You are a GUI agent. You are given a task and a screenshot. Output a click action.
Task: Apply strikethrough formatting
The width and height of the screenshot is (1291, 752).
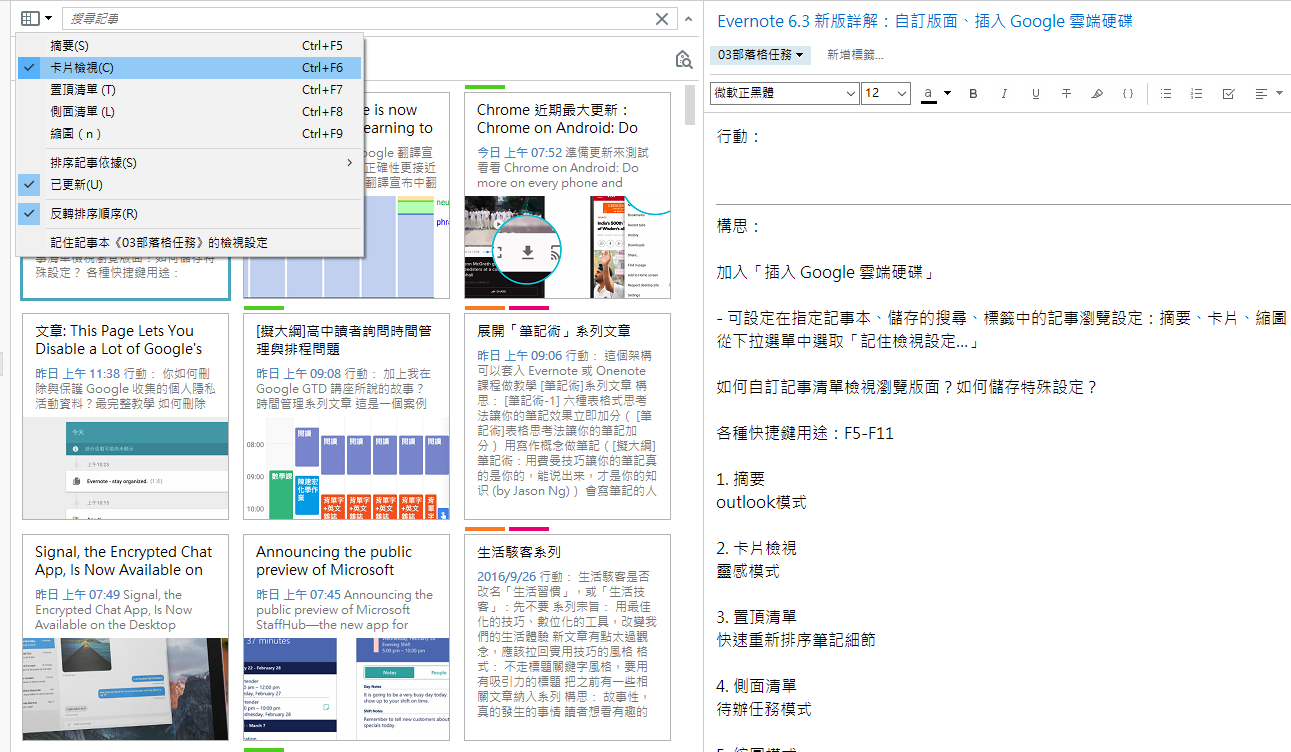pos(1066,93)
